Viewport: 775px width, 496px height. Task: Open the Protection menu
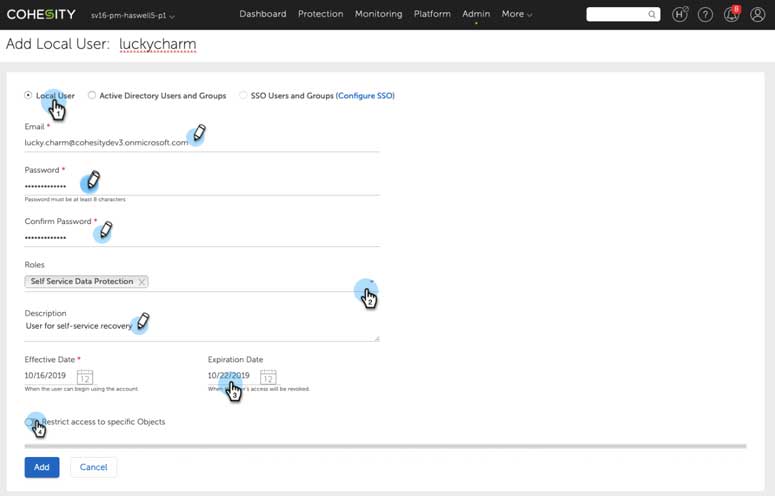tap(320, 14)
